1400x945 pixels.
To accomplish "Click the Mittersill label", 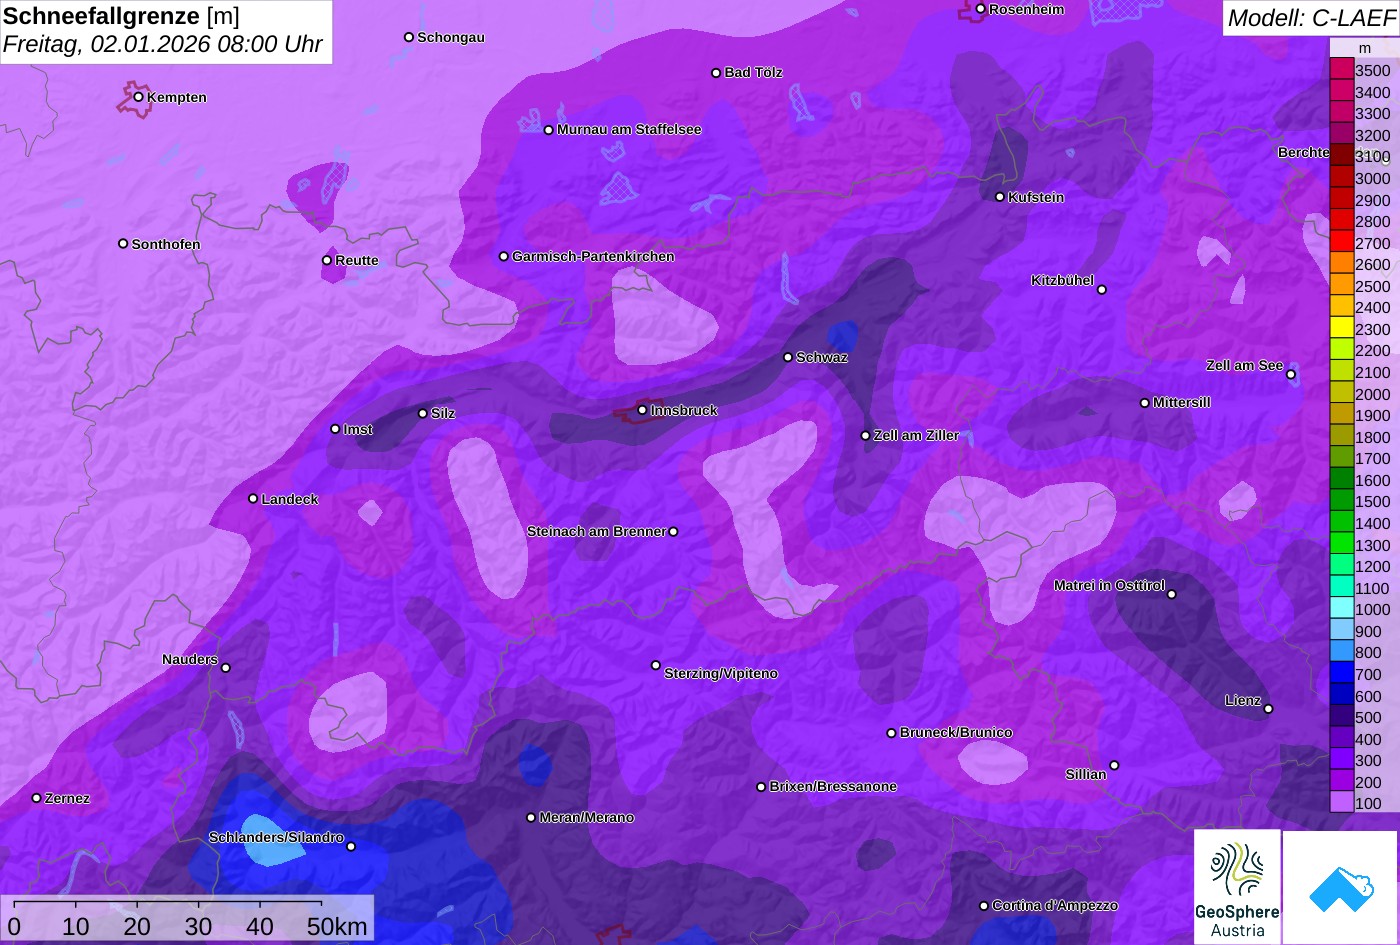I will pos(1182,402).
